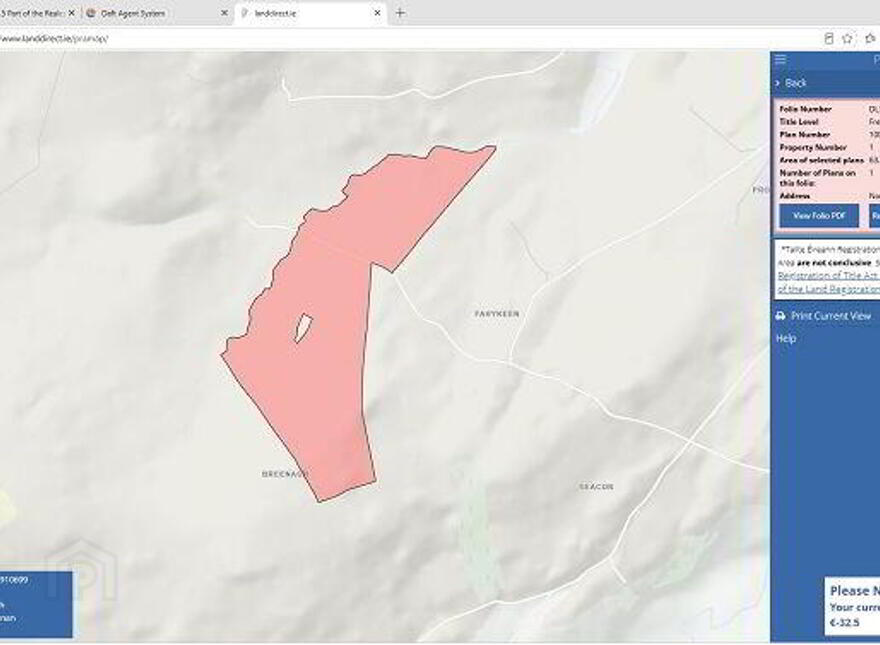
Task: Open the browser extensions puzzle icon
Action: coord(870,39)
